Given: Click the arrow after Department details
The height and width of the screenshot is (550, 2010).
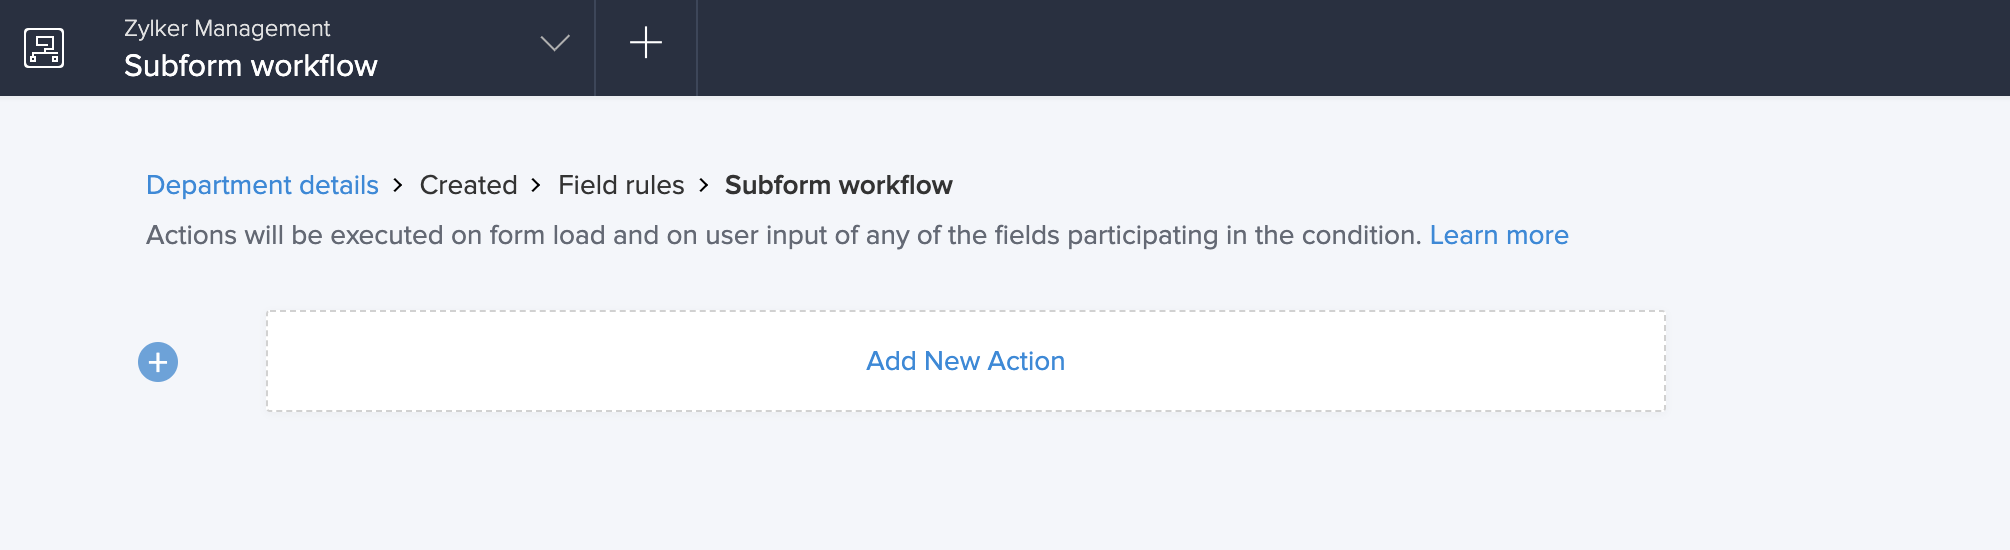Looking at the screenshot, I should [x=398, y=185].
